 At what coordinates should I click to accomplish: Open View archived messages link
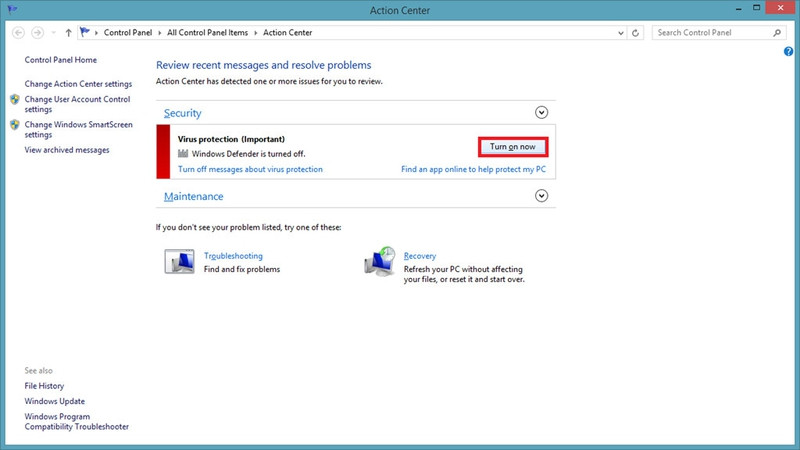pyautogui.click(x=67, y=150)
